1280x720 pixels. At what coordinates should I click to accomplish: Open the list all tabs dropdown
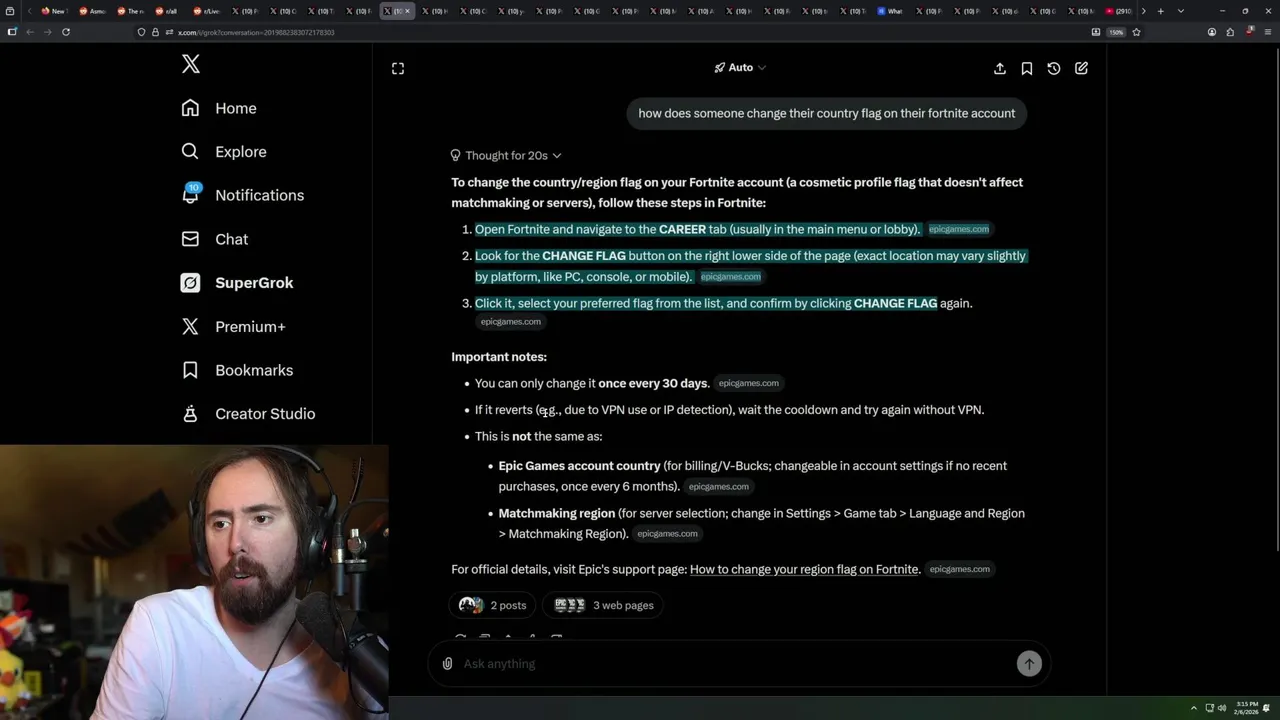(1181, 11)
